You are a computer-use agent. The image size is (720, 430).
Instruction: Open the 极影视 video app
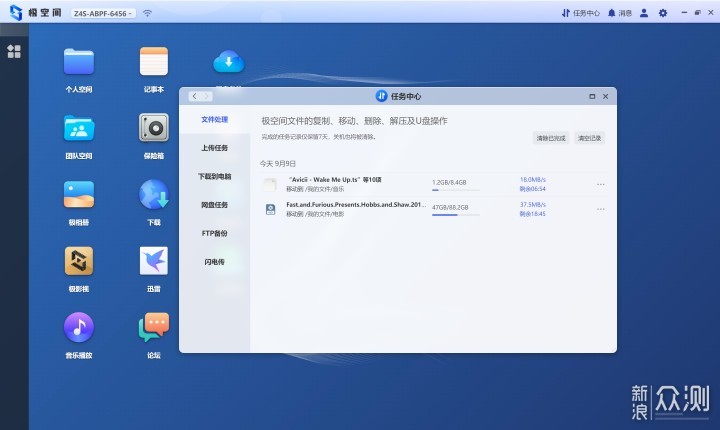[x=79, y=261]
